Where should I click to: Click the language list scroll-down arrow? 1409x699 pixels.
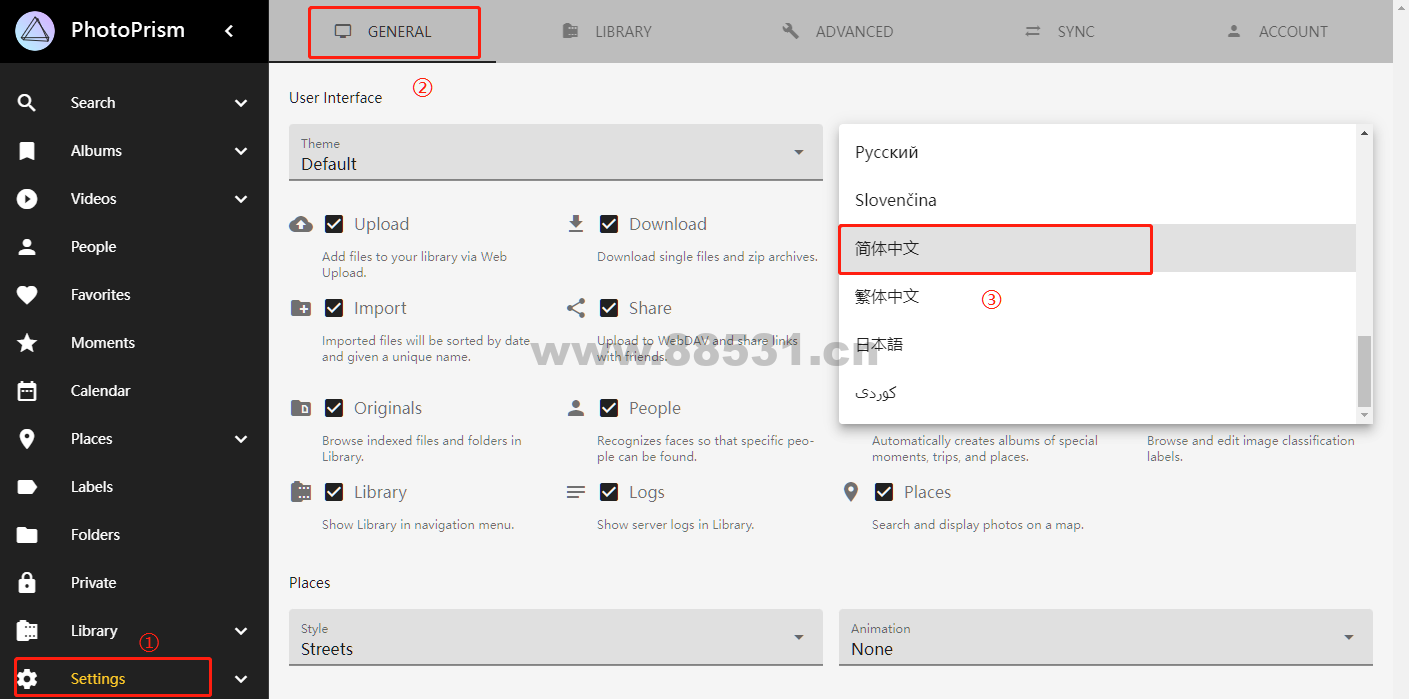point(1364,415)
